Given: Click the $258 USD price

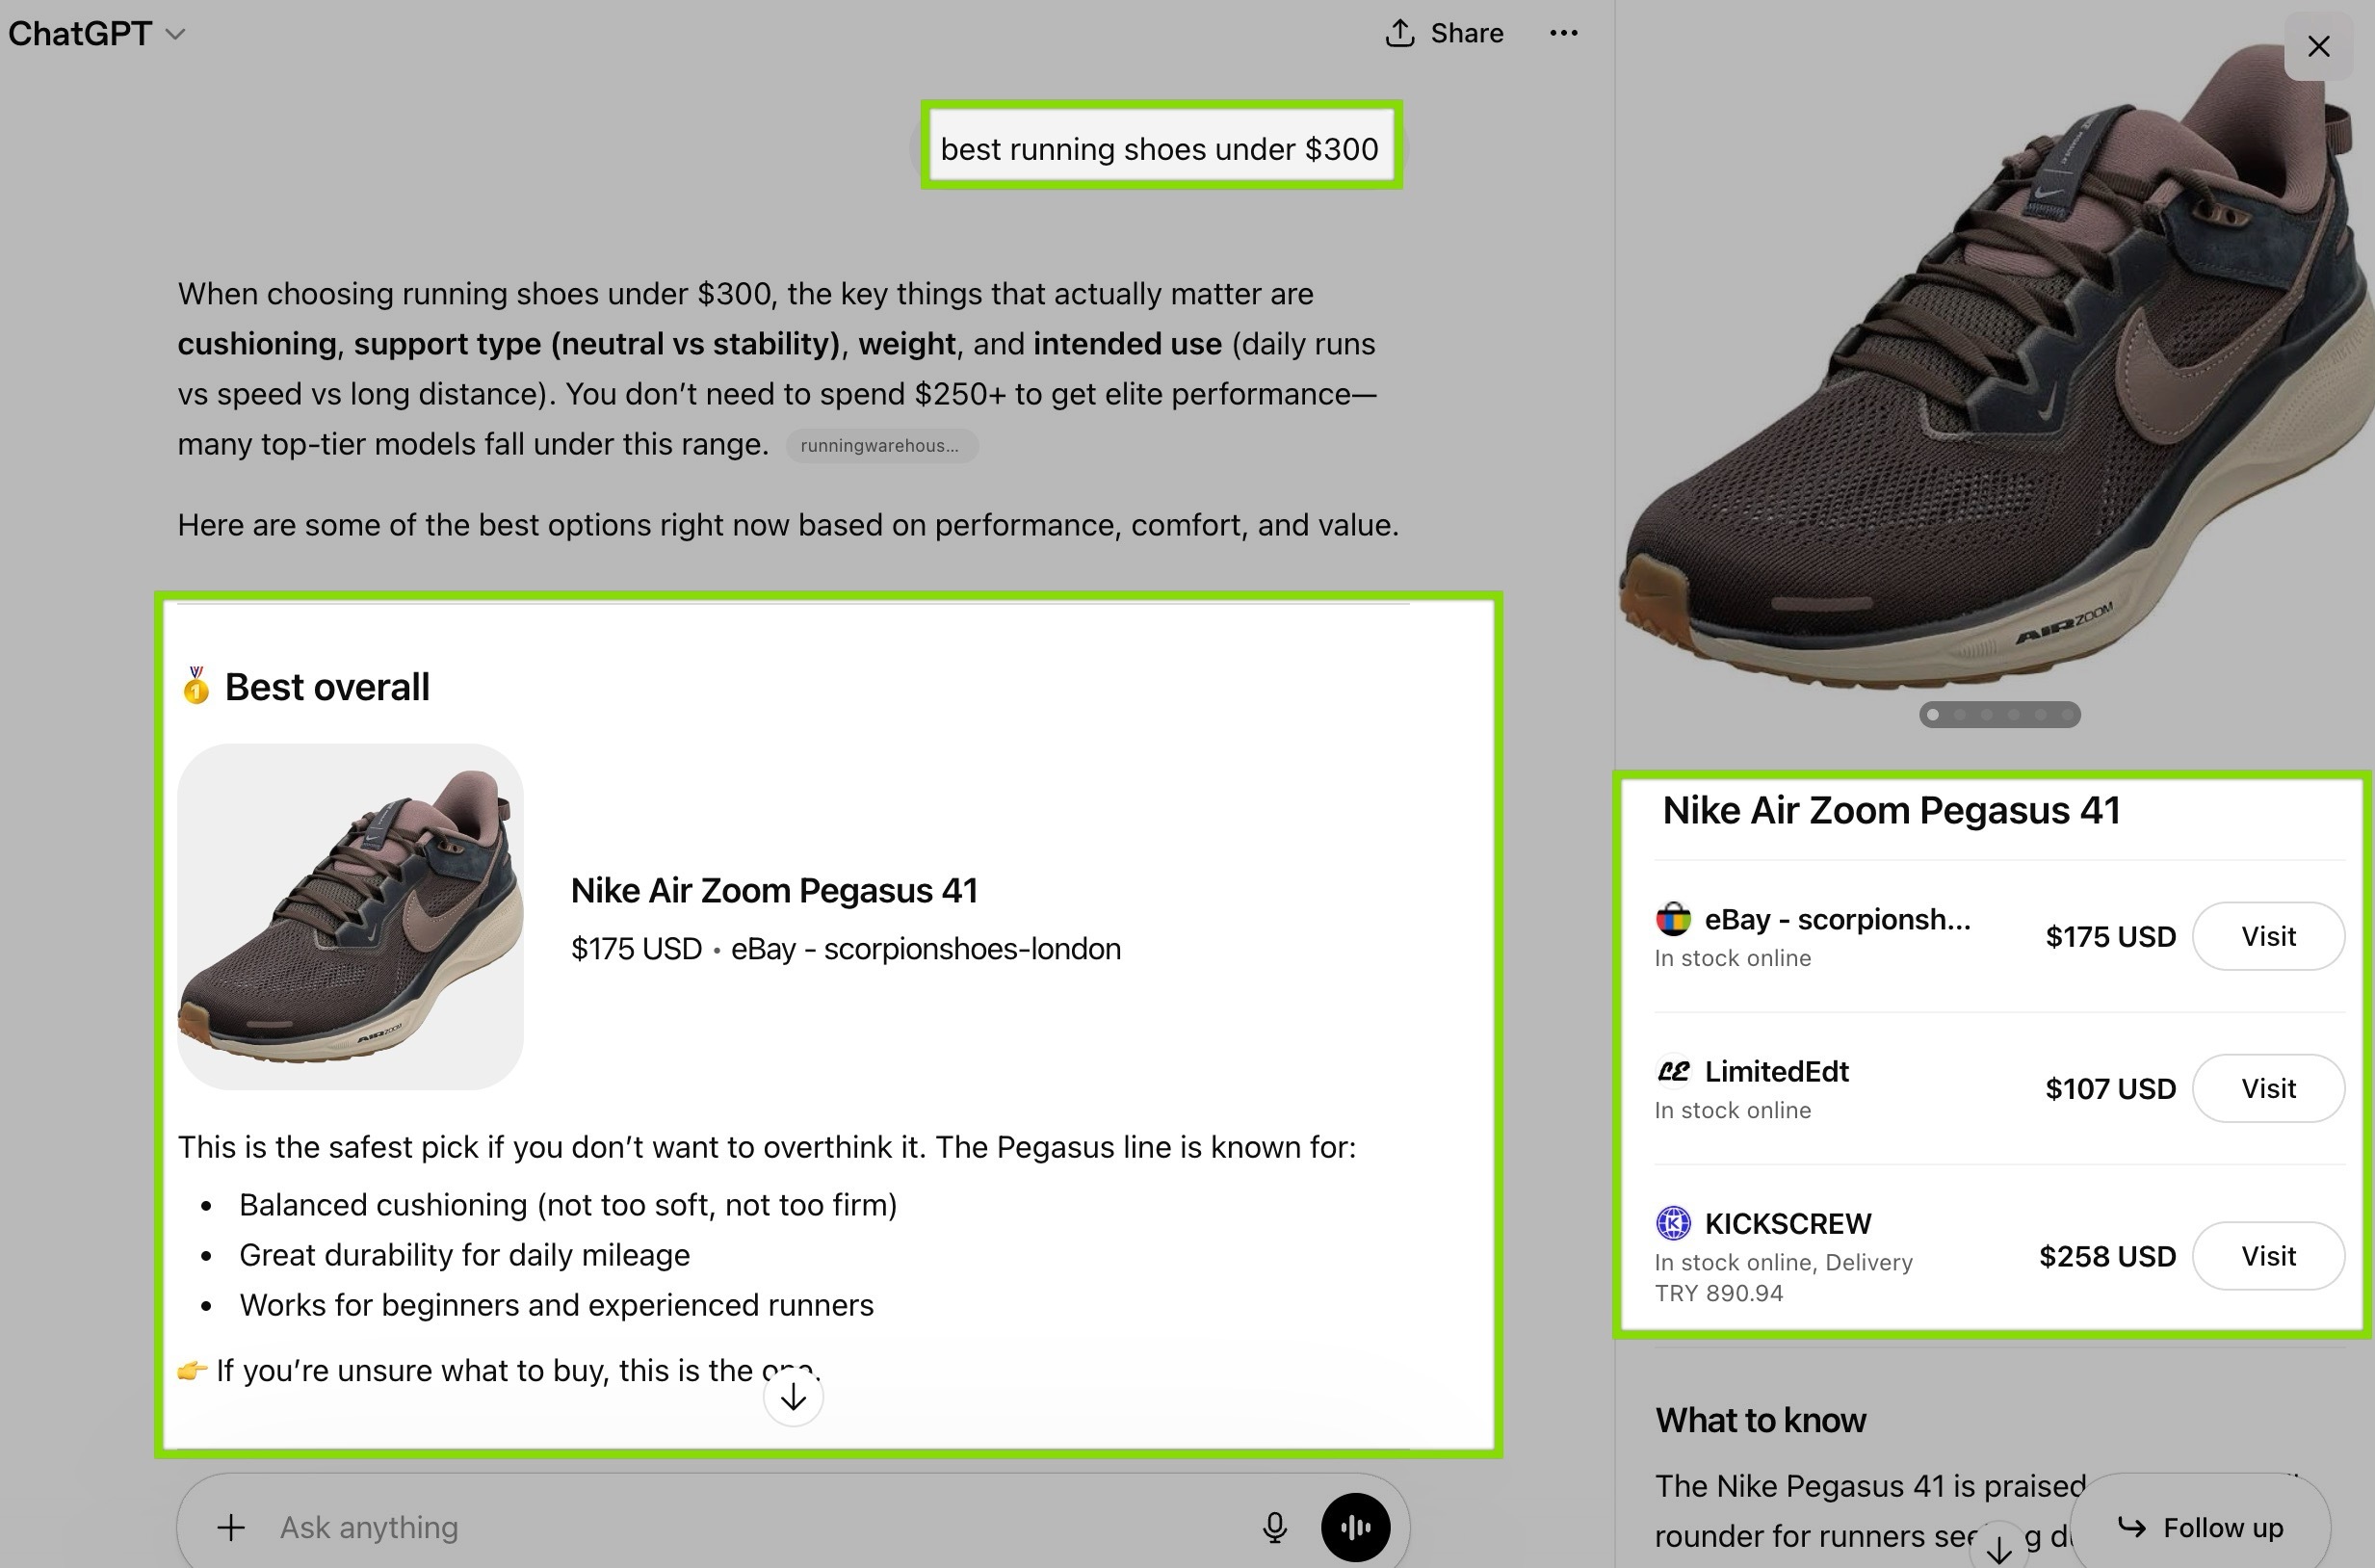Looking at the screenshot, I should (x=2107, y=1257).
